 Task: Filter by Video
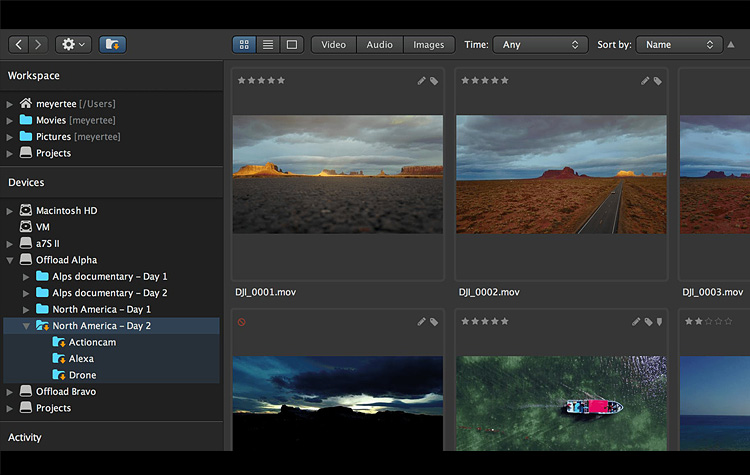[333, 44]
